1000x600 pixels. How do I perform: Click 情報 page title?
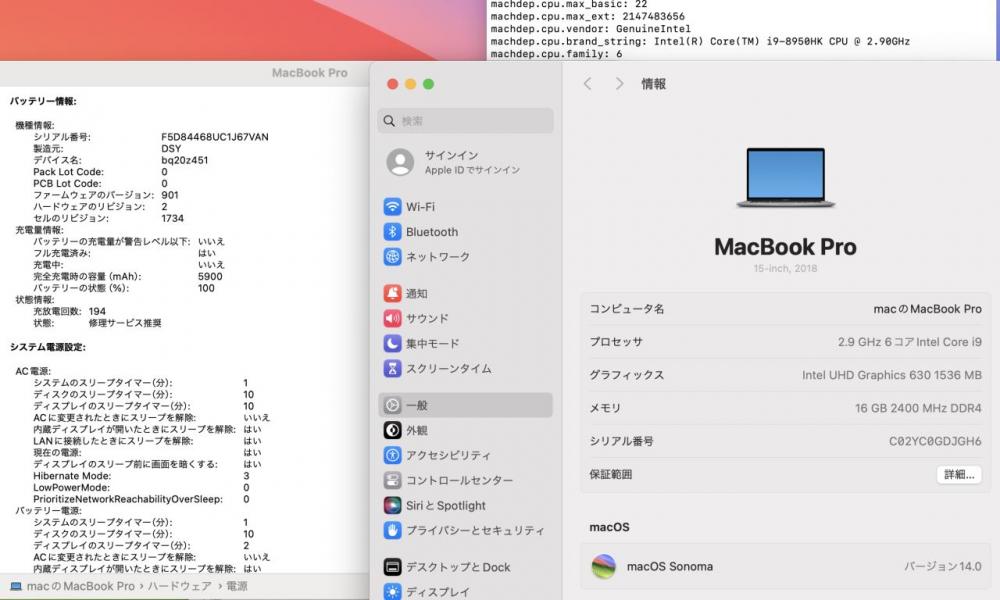(653, 84)
